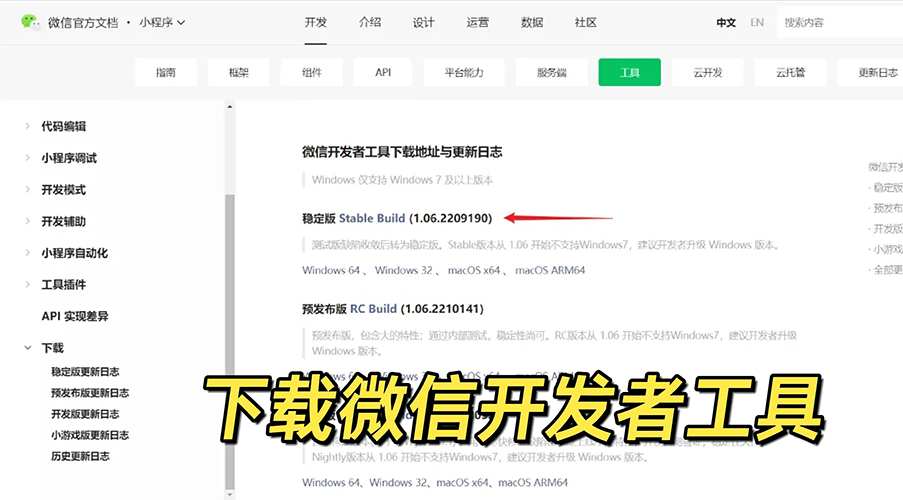This screenshot has width=903, height=500.
Task: Open the 框架 section button
Action: point(239,72)
